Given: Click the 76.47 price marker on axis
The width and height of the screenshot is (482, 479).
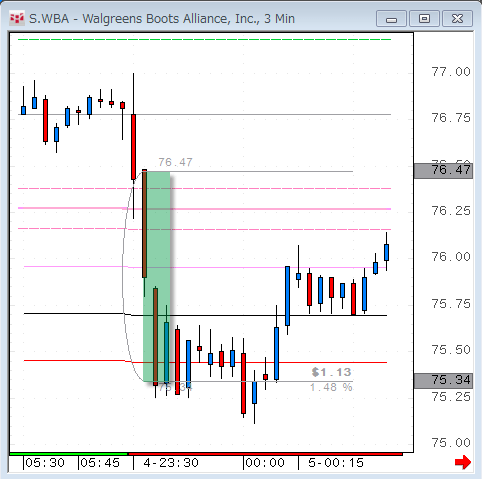Looking at the screenshot, I should (443, 170).
